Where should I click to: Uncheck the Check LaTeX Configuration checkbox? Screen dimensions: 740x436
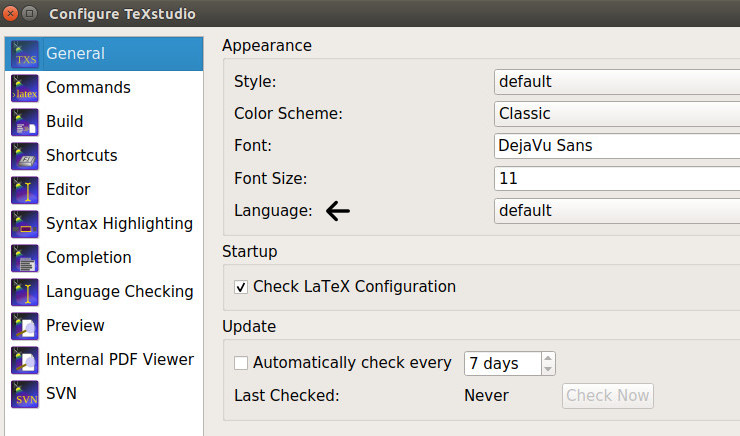coord(241,287)
